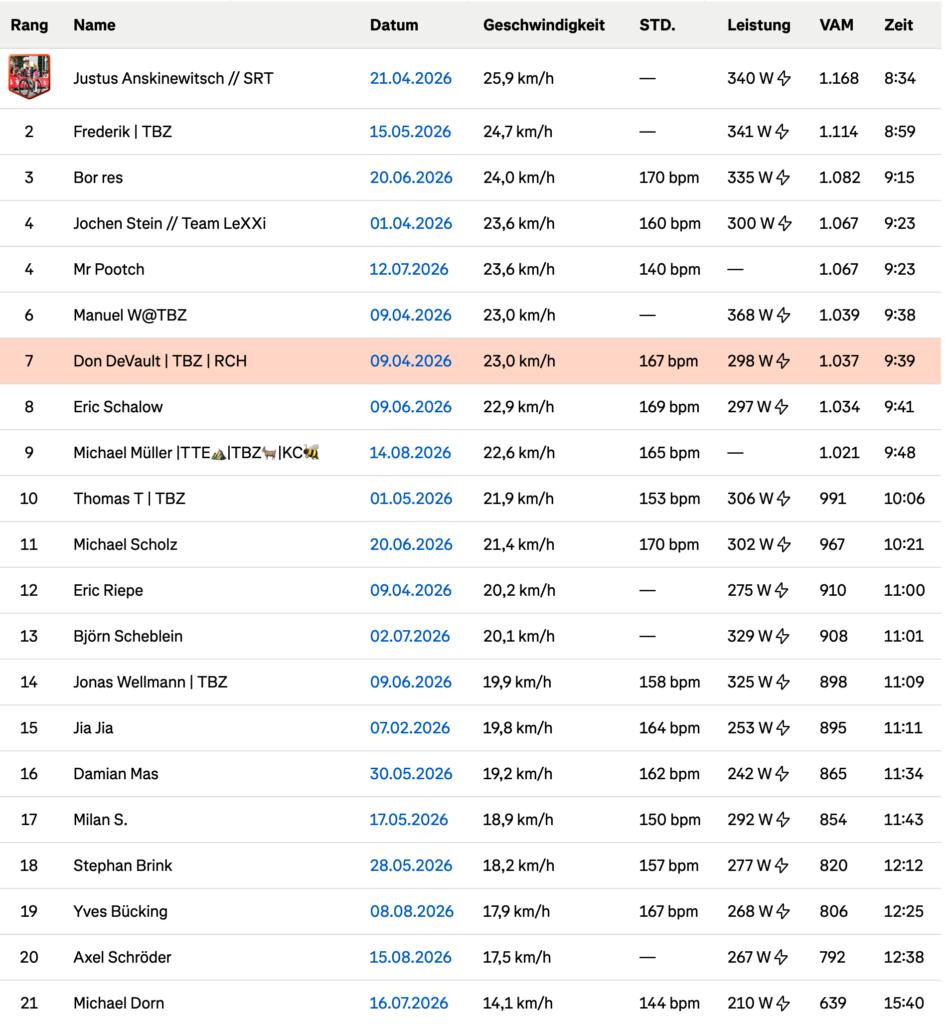Click the lightning icon next to 341 W

coord(782,132)
